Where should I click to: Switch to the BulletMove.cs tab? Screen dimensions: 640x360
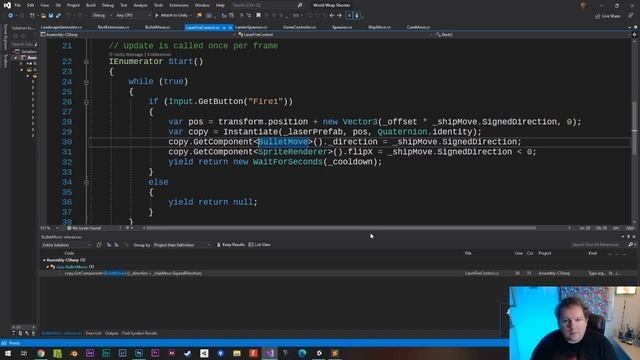158,27
